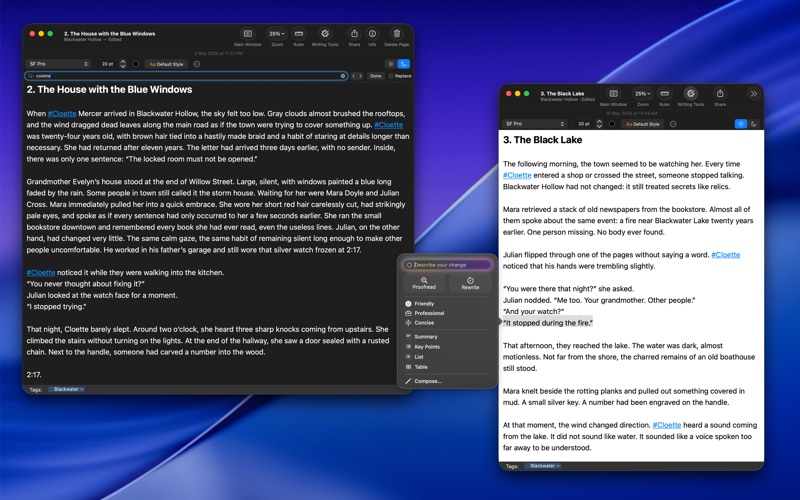This screenshot has height=500, width=800.
Task: Click more options circle in Black Lake format bar
Action: 673,124
